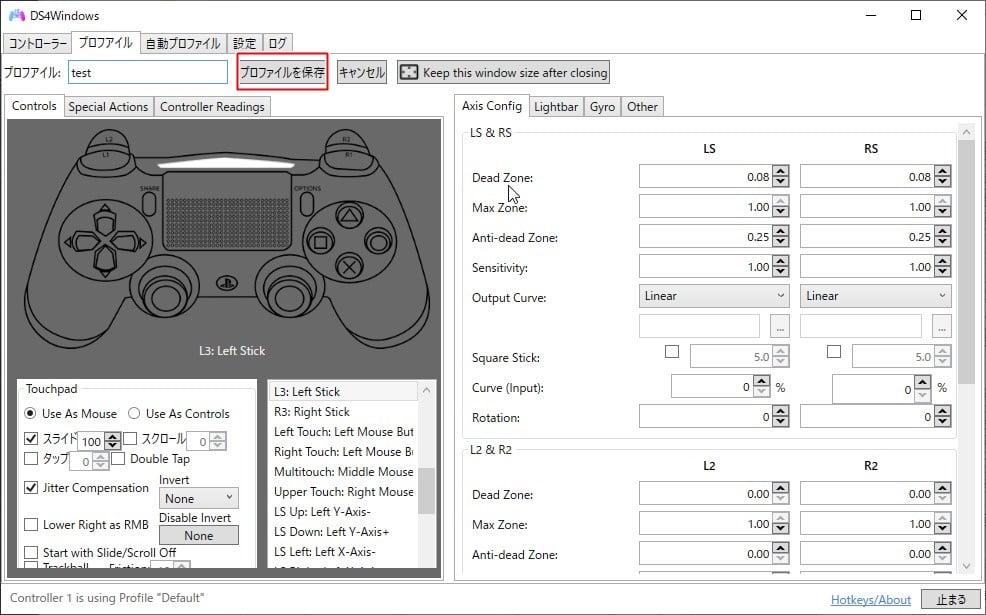
Task: Increase LS Dead Zone with up arrow
Action: click(780, 171)
